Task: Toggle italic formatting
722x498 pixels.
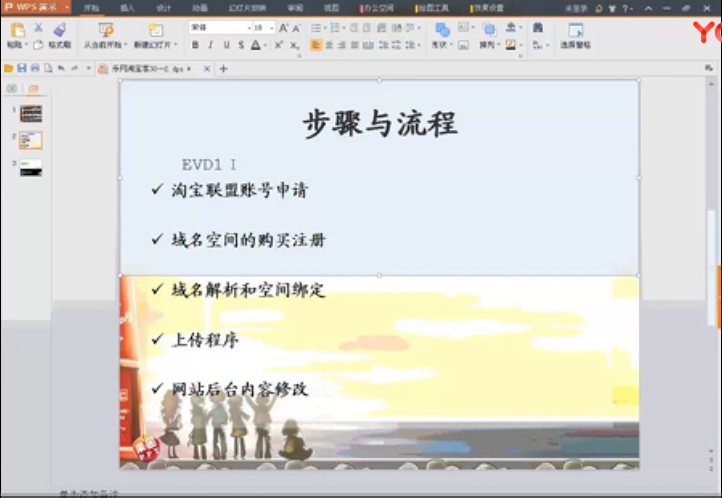Action: coord(211,45)
